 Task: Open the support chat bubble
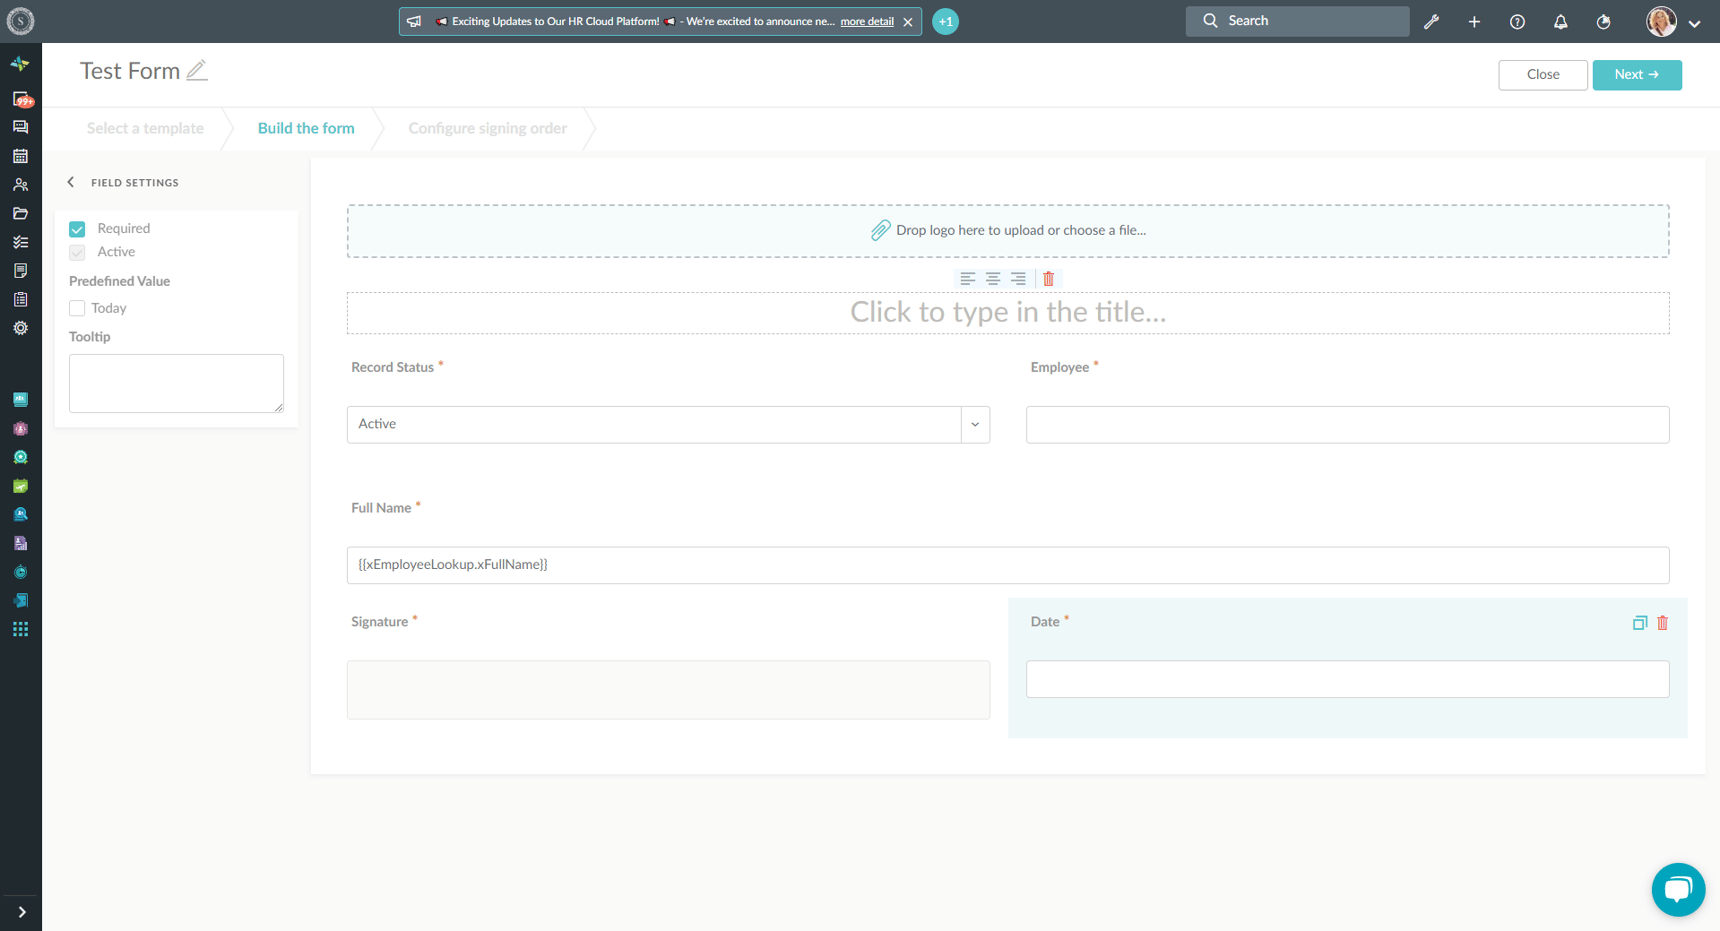coord(1678,889)
